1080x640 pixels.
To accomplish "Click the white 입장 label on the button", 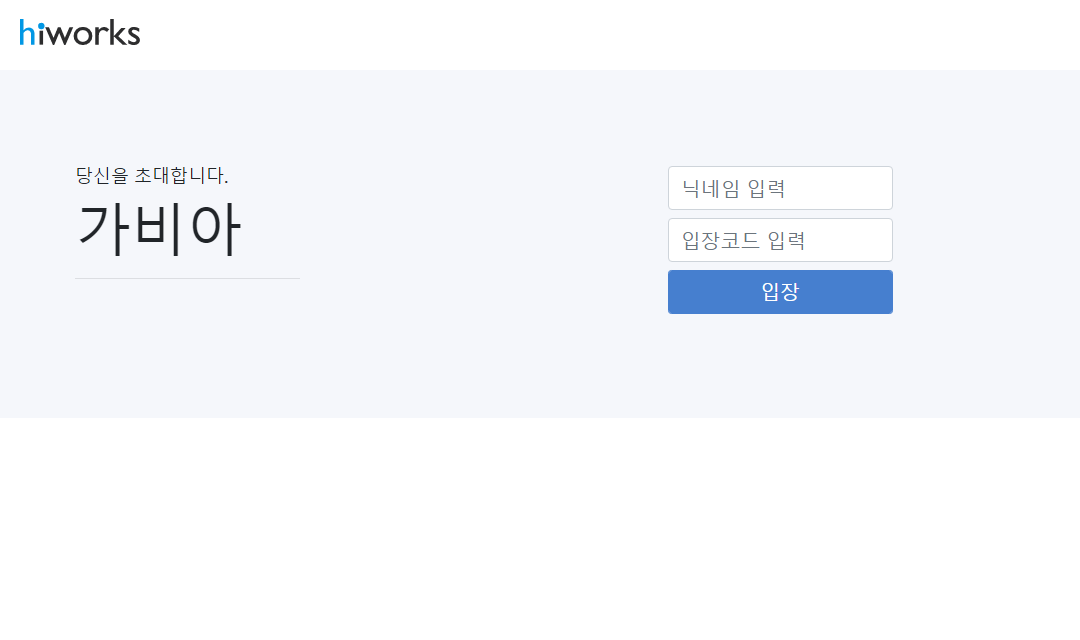I will point(780,291).
